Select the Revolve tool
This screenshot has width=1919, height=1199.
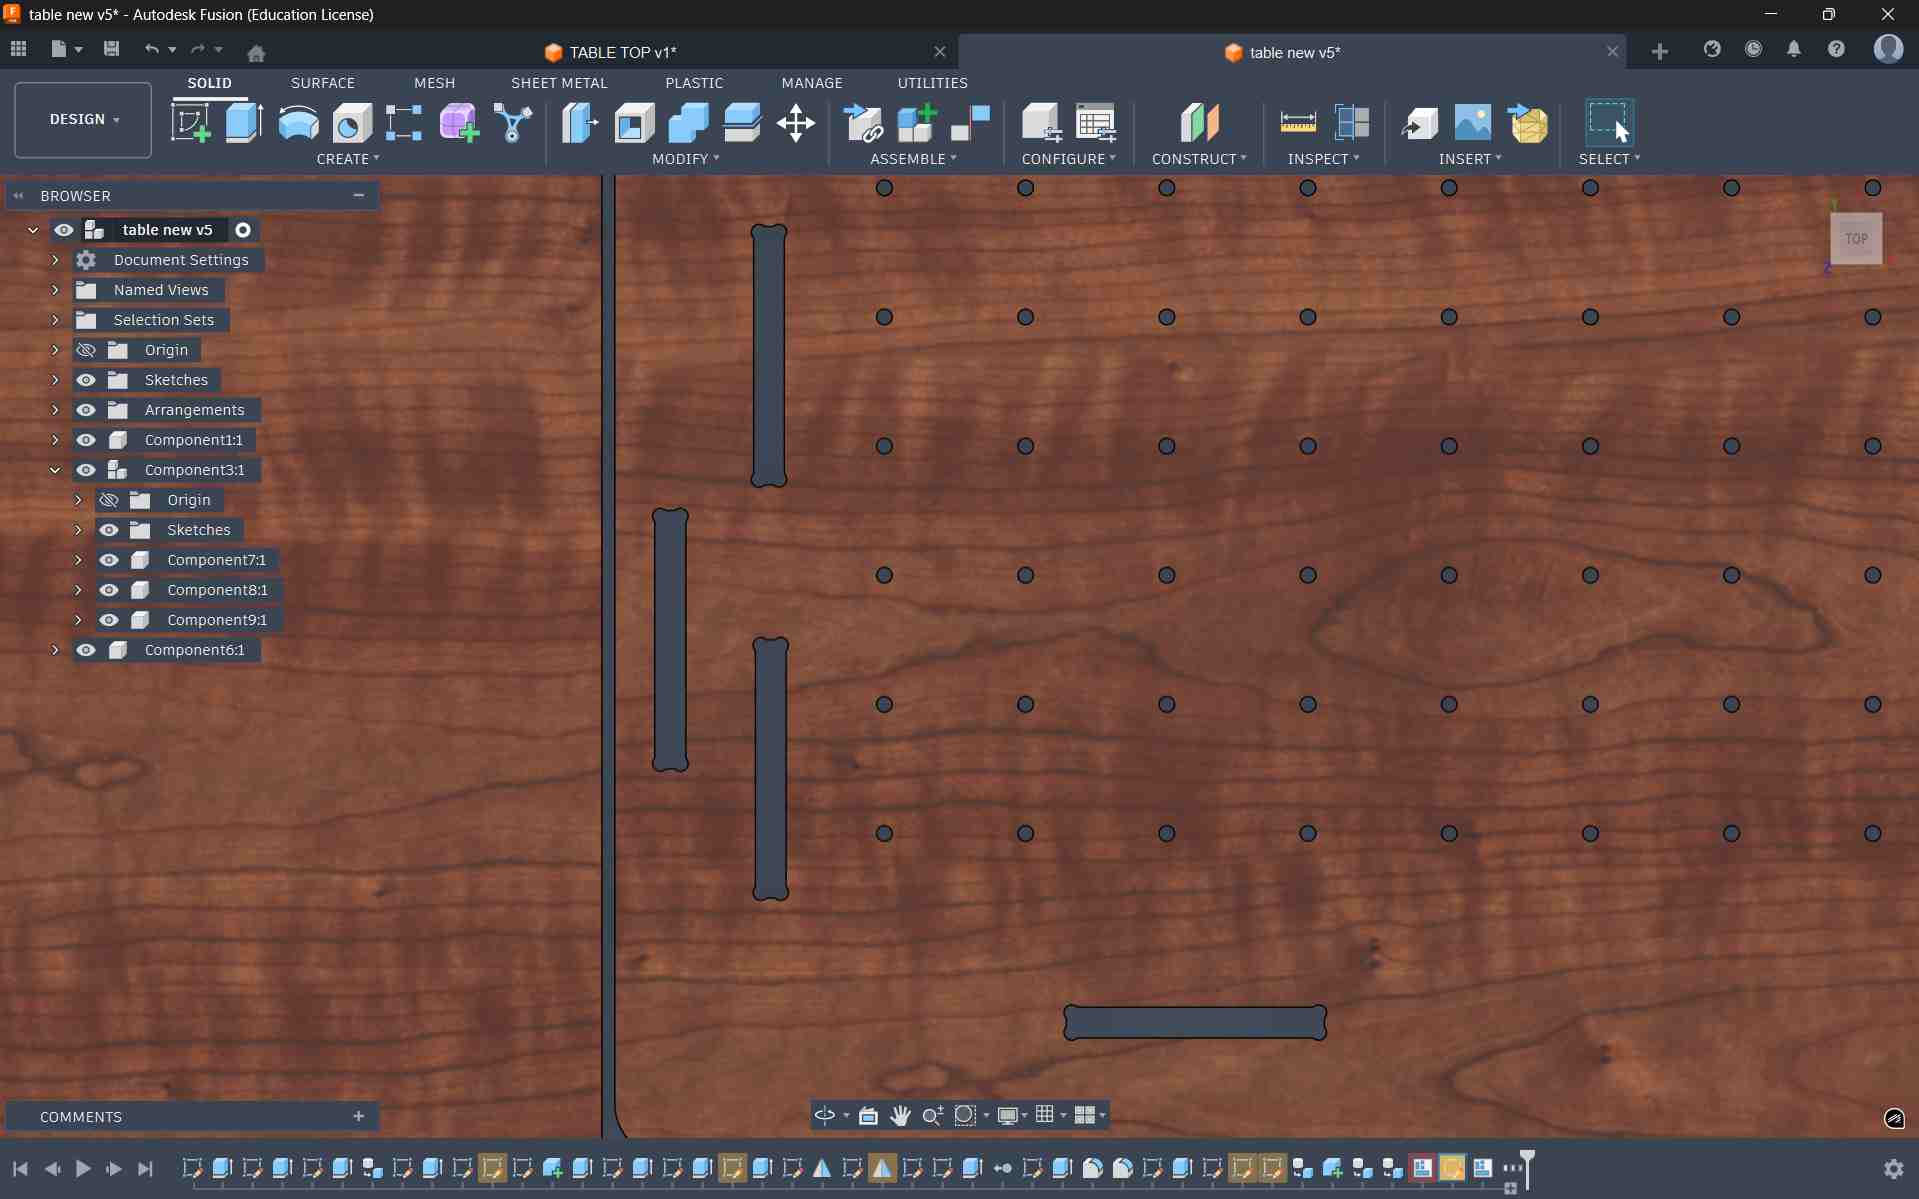(x=298, y=123)
